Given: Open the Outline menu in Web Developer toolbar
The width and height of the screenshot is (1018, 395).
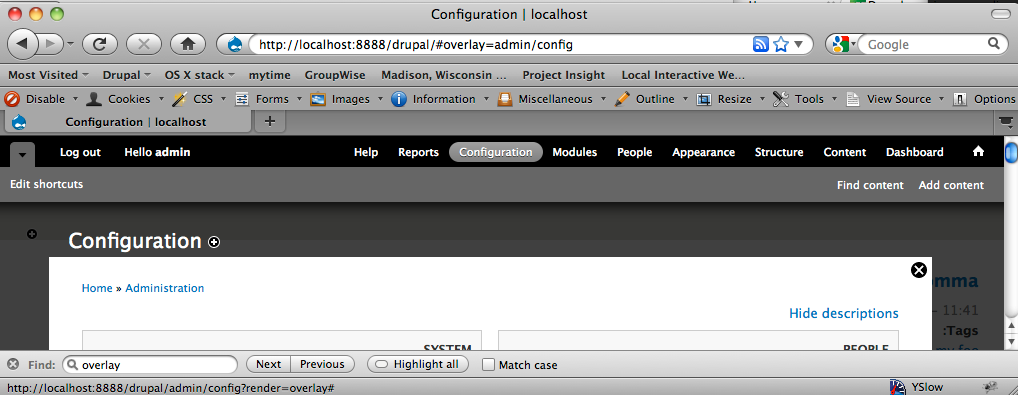Looking at the screenshot, I should click(651, 99).
